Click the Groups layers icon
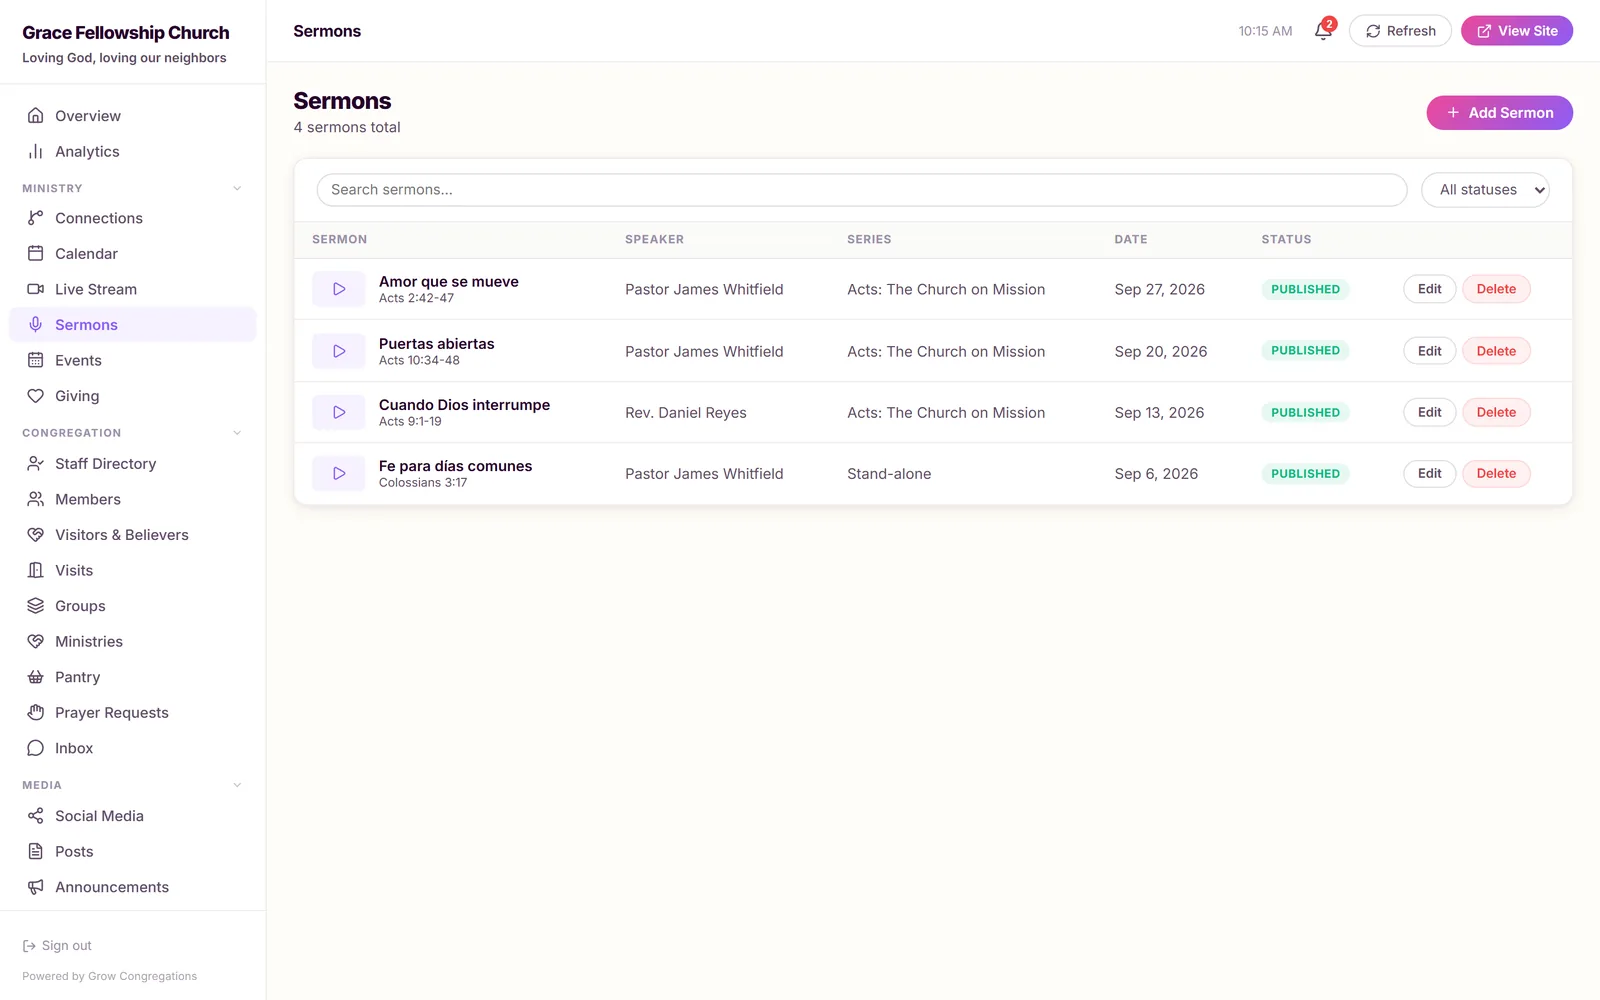 (36, 606)
